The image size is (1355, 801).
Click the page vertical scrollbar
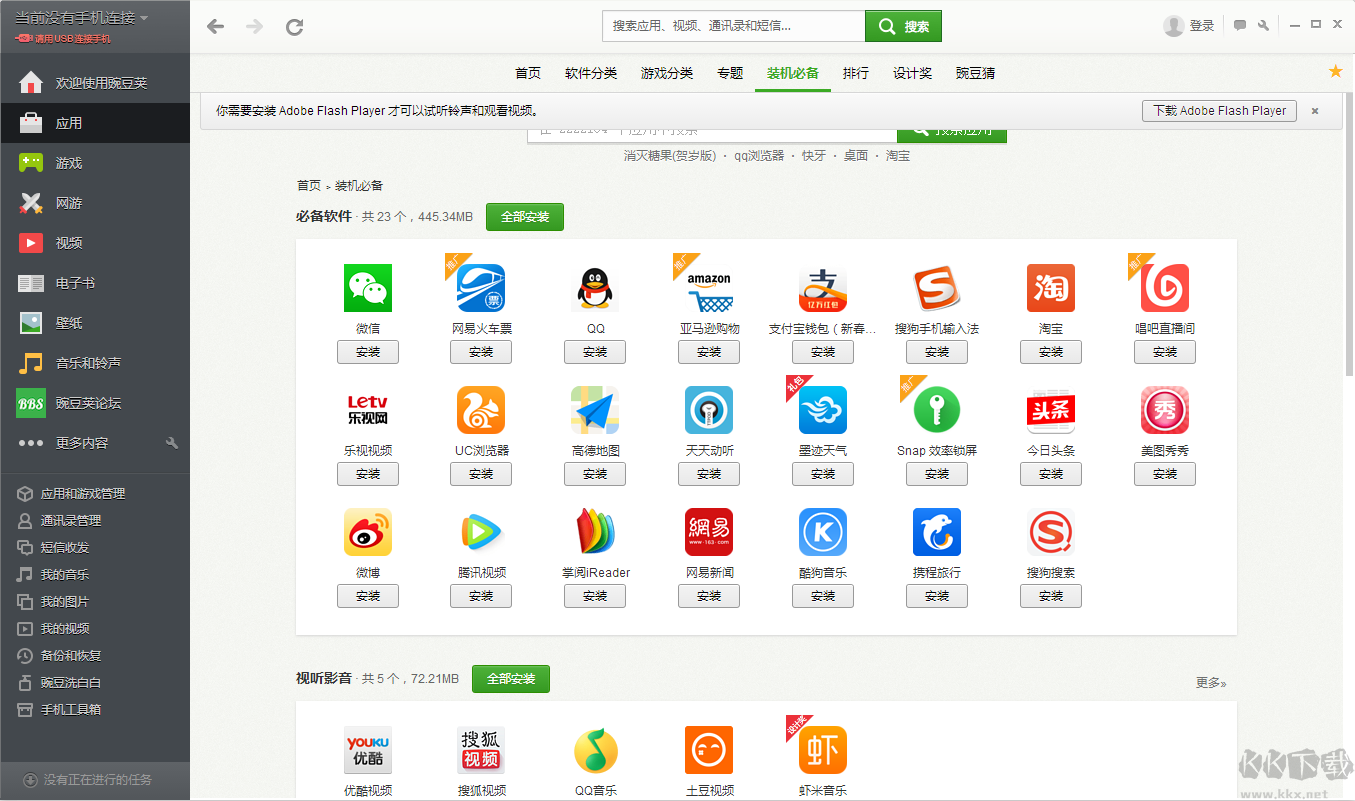(x=1349, y=233)
